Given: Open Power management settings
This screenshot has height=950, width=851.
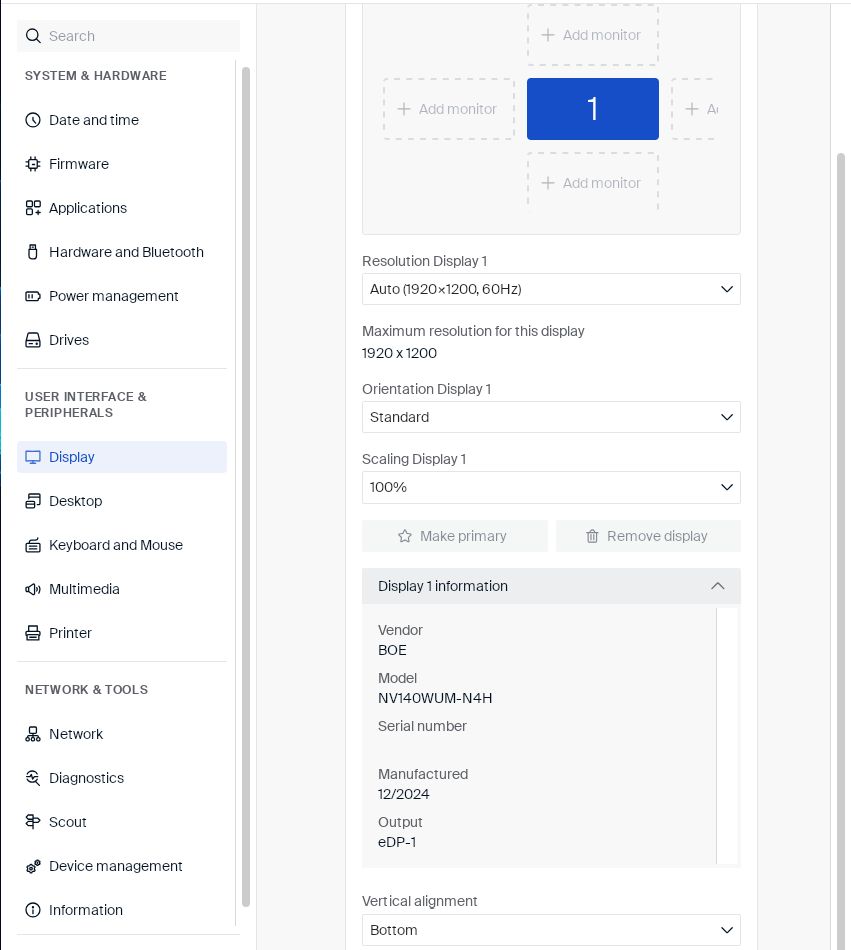Looking at the screenshot, I should [x=122, y=296].
